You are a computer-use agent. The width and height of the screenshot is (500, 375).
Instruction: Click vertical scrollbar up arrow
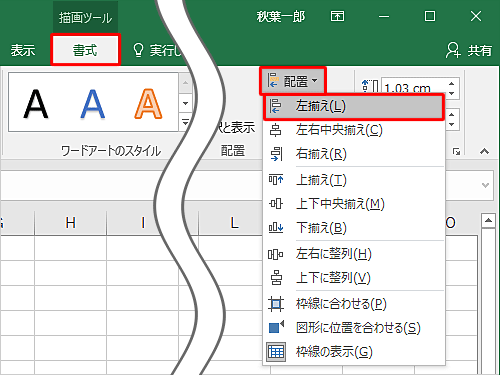488,221
